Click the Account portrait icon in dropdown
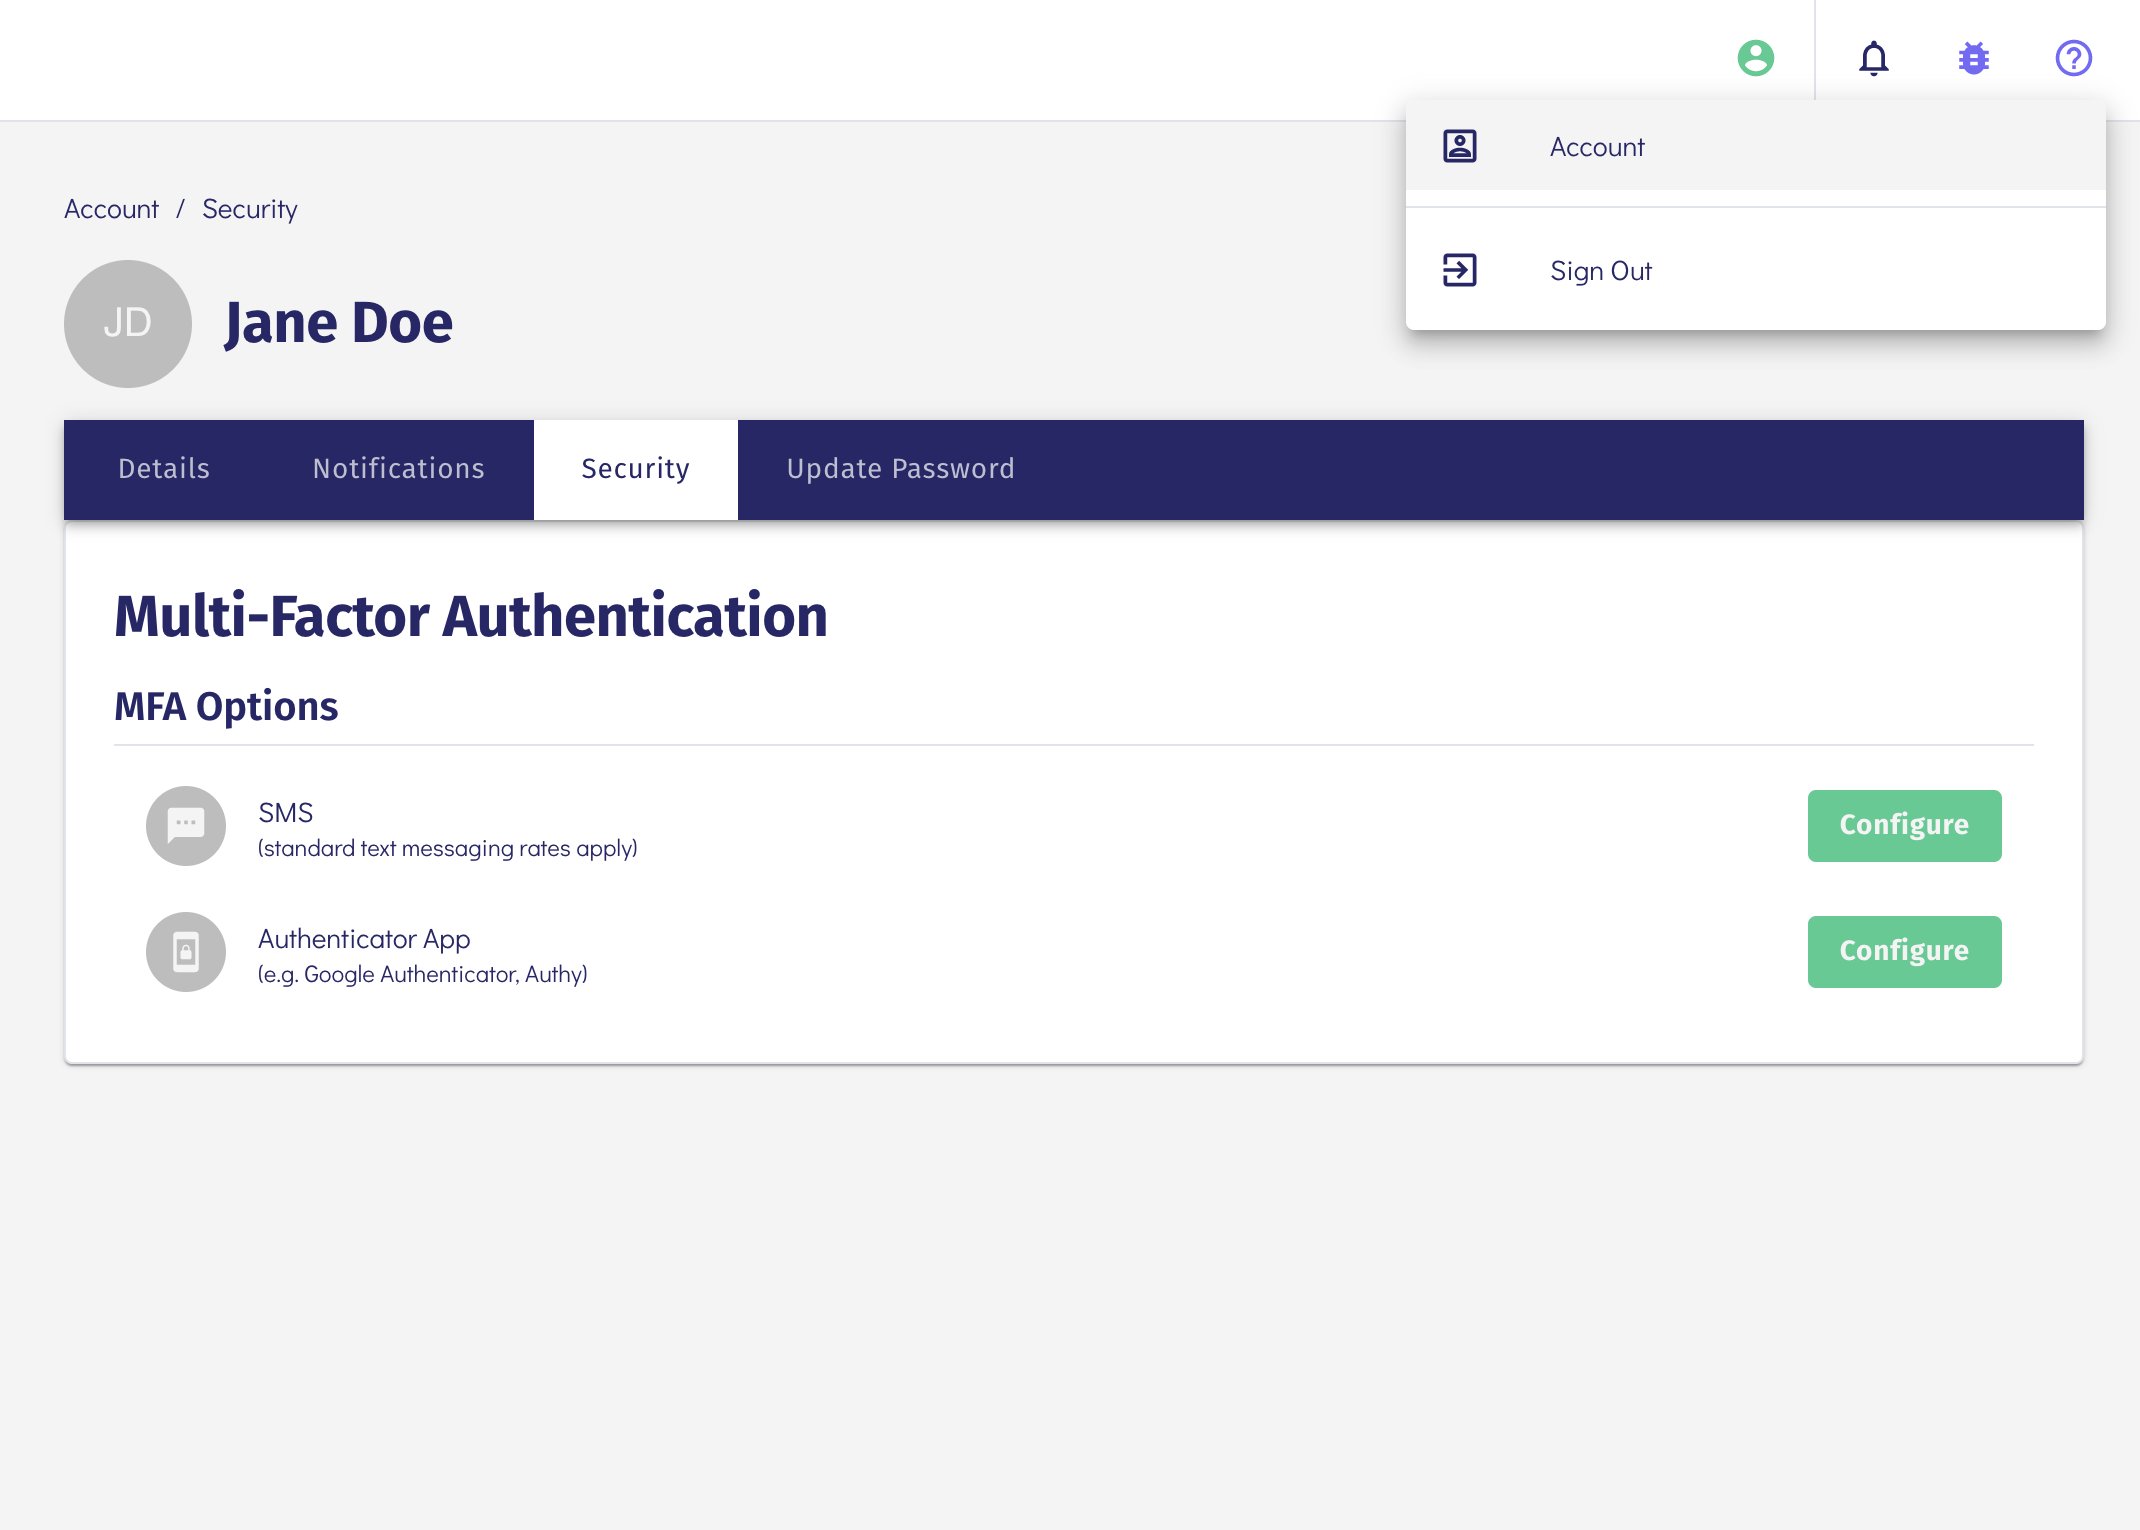This screenshot has width=2140, height=1530. tap(1459, 147)
